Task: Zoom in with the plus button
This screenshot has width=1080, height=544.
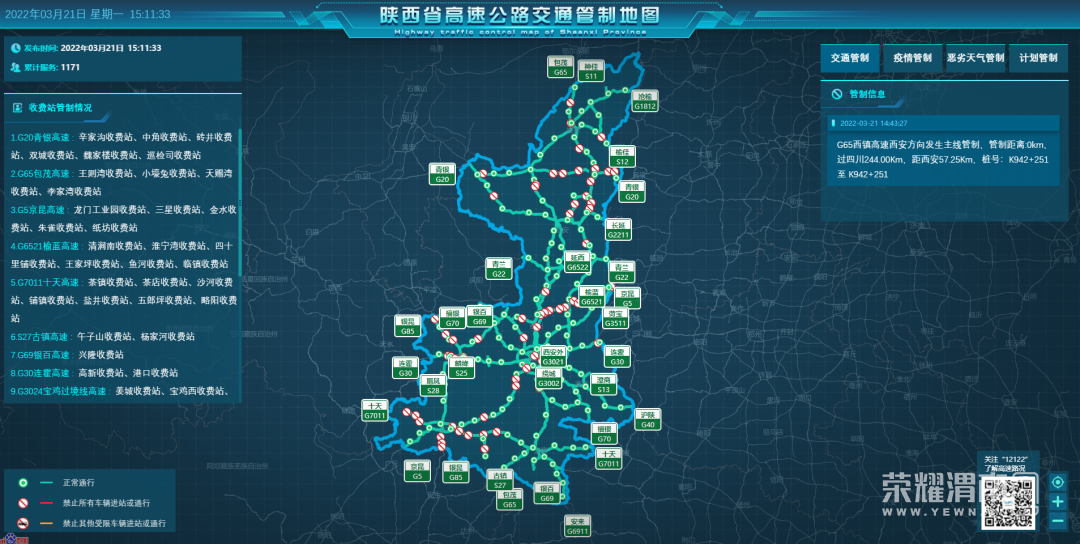Action: [x=1058, y=501]
